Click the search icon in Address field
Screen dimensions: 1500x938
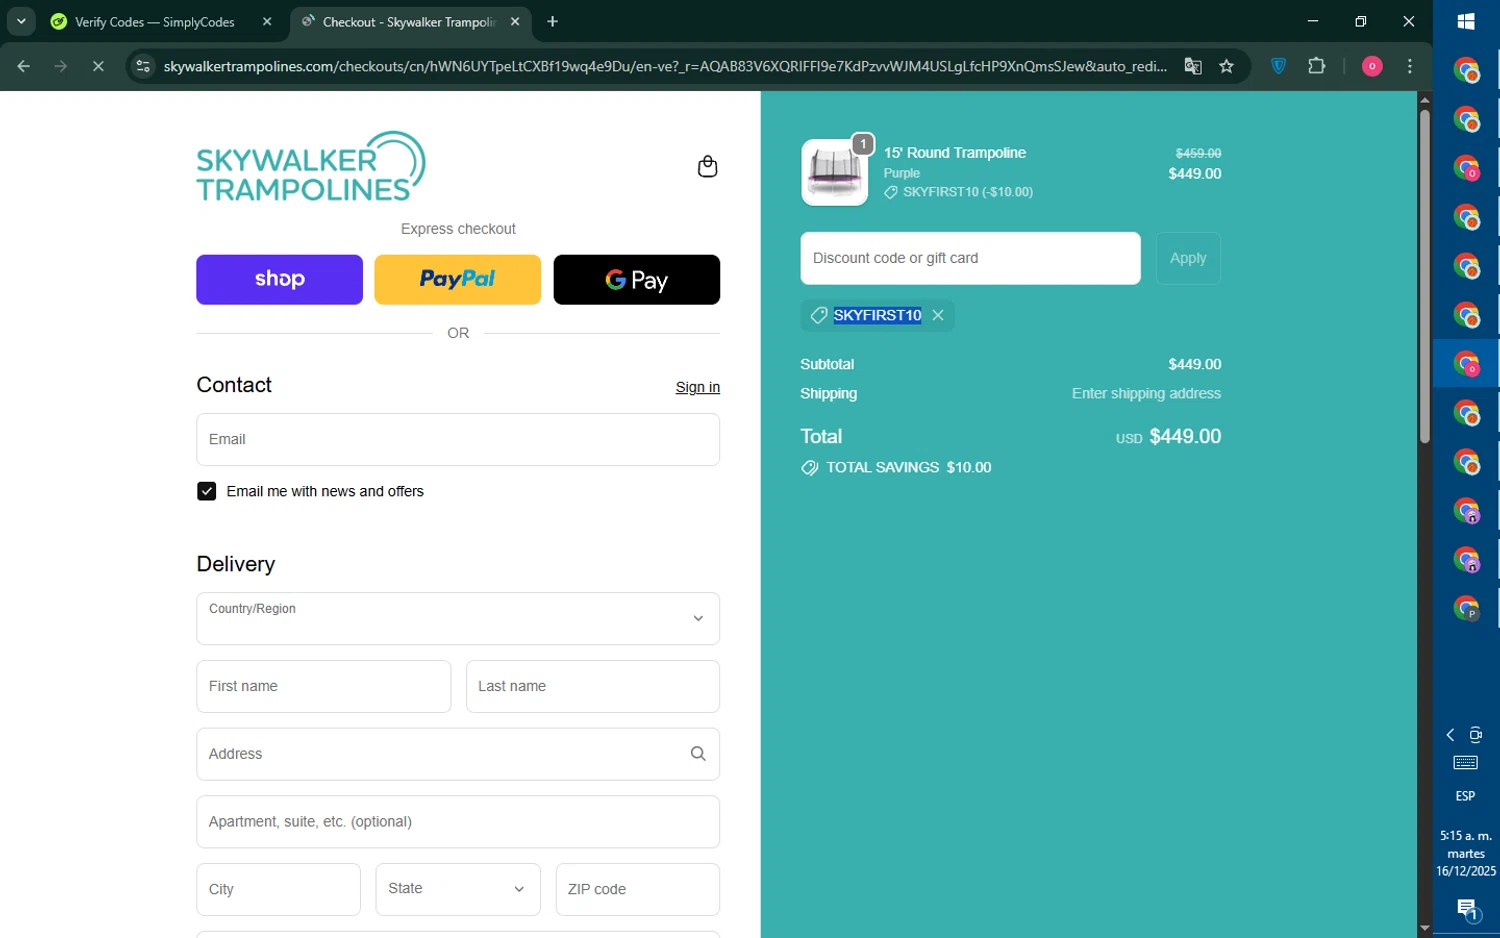pos(698,754)
